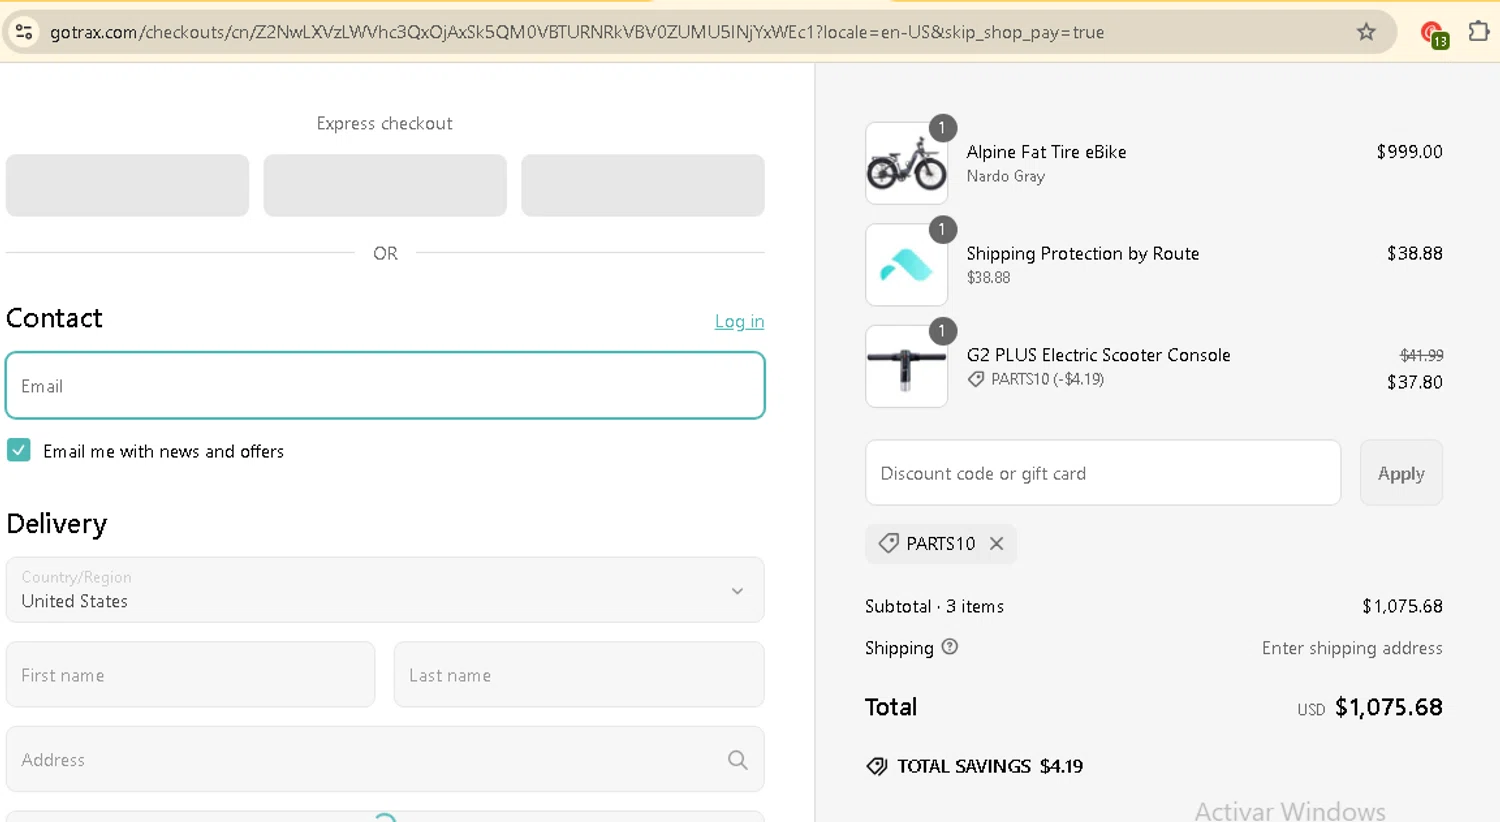Click the Nardo Gray variant text
1500x822 pixels.
click(x=1005, y=176)
